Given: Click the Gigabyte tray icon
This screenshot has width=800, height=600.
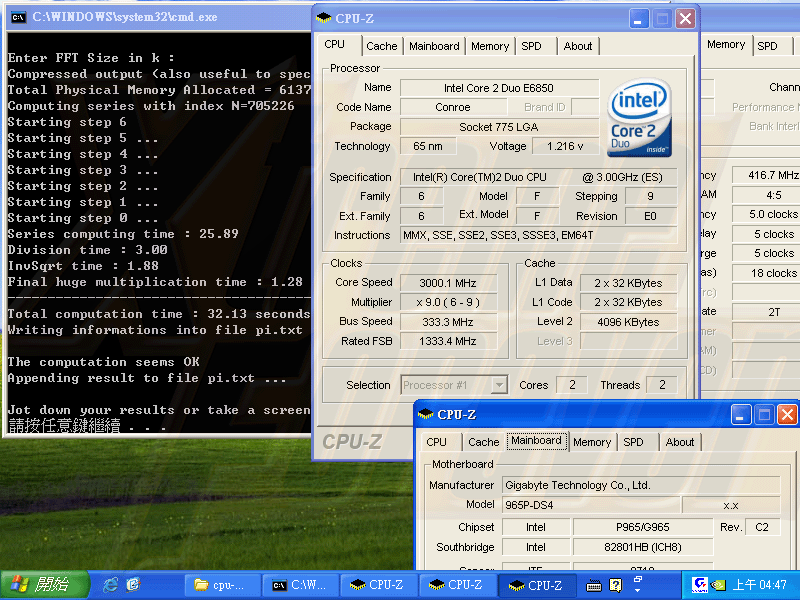Looking at the screenshot, I should point(702,584).
